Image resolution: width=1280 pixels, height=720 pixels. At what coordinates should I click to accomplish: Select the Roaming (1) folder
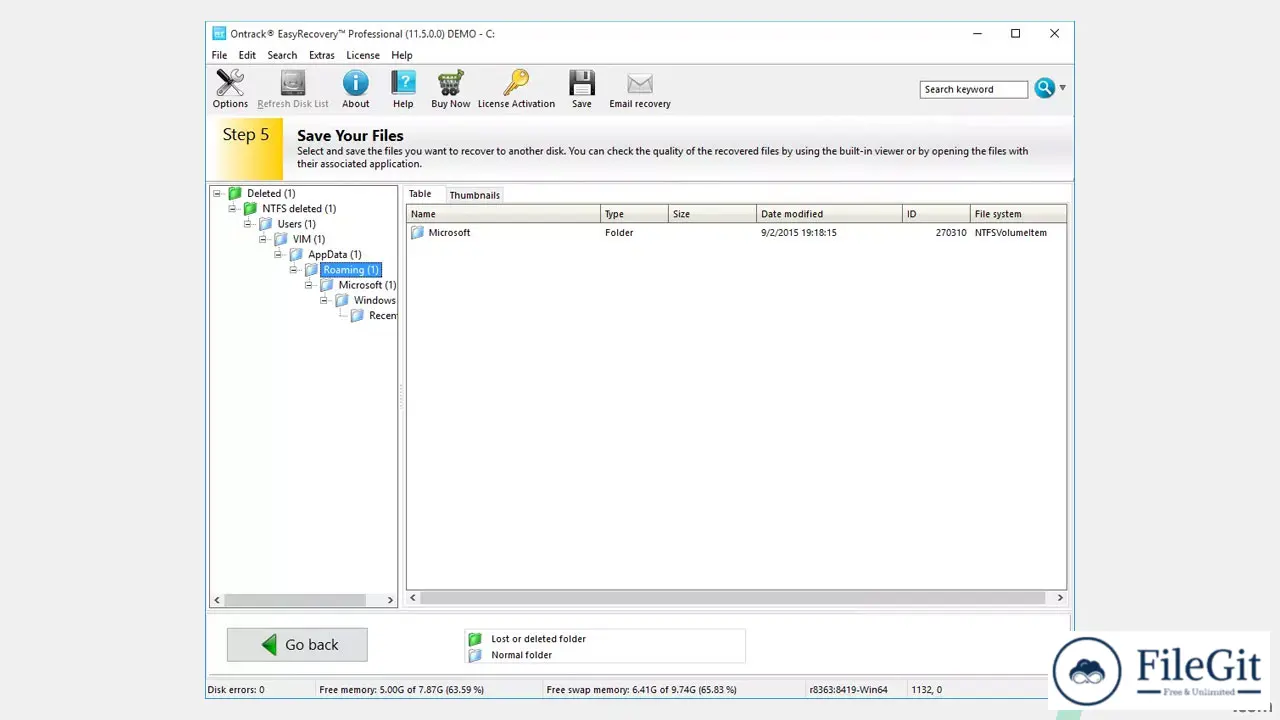pyautogui.click(x=351, y=270)
